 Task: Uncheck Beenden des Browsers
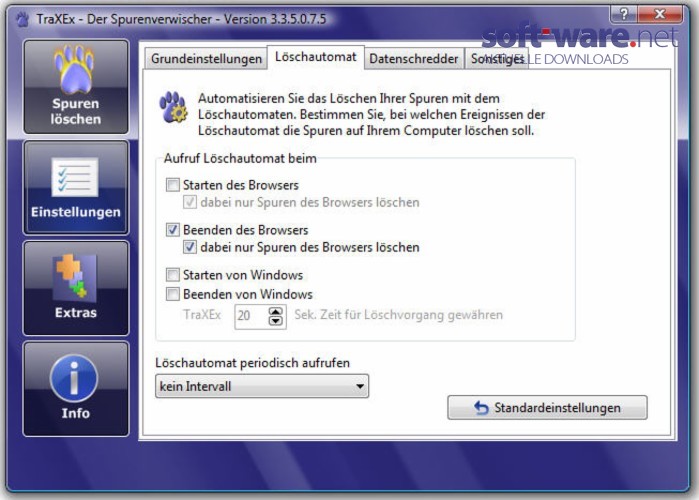tap(173, 230)
